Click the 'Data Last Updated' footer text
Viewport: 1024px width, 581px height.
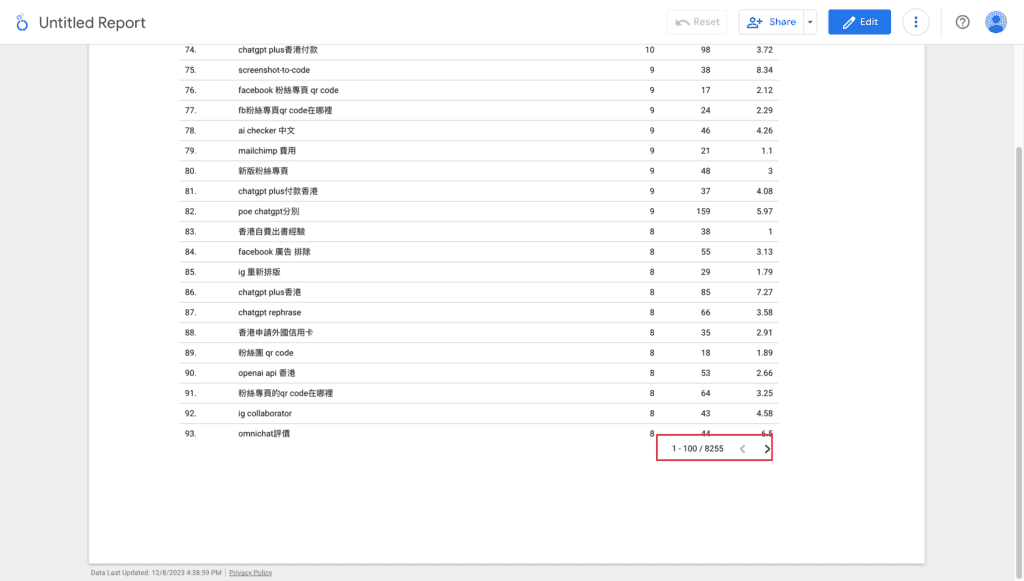tap(155, 573)
